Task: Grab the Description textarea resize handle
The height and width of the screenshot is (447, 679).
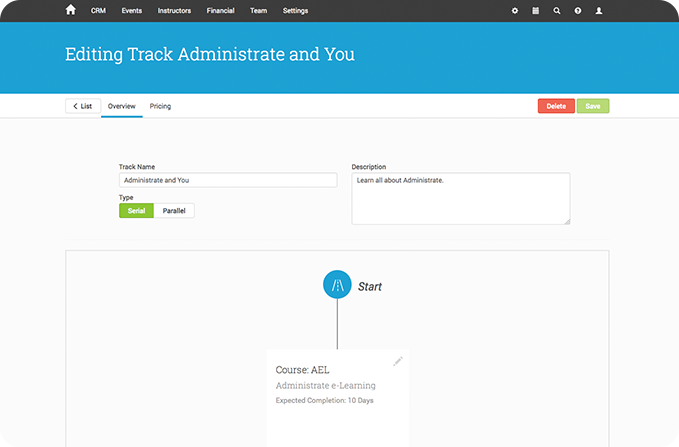Action: point(567,221)
